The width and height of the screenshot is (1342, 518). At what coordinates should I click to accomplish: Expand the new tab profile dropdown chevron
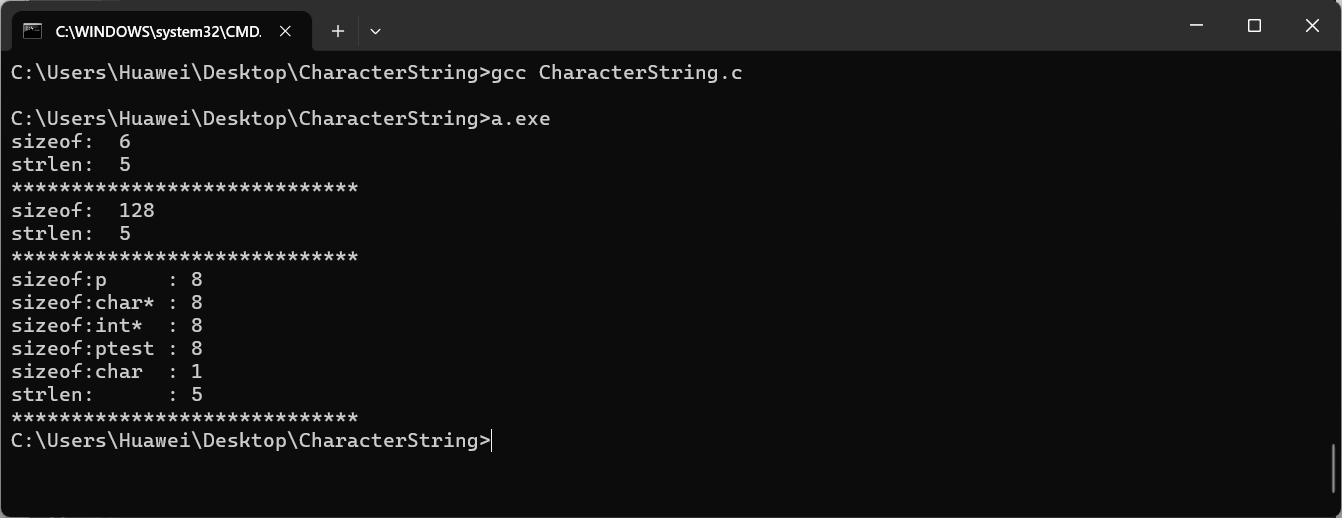pyautogui.click(x=375, y=31)
